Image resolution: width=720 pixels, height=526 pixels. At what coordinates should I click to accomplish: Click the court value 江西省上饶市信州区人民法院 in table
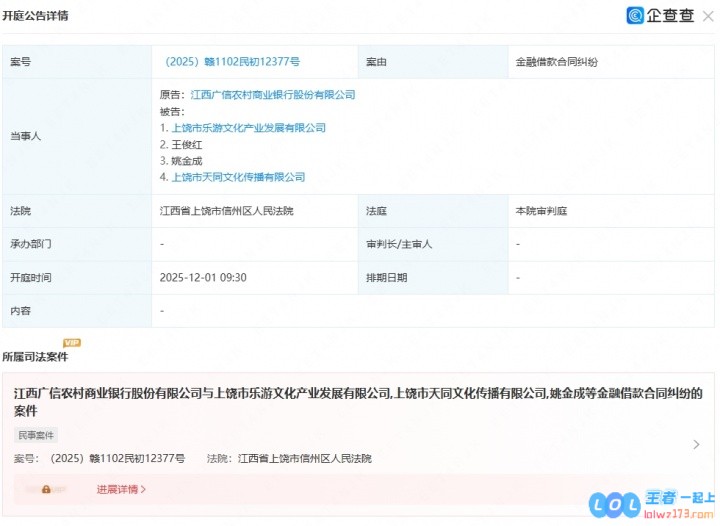(226, 211)
